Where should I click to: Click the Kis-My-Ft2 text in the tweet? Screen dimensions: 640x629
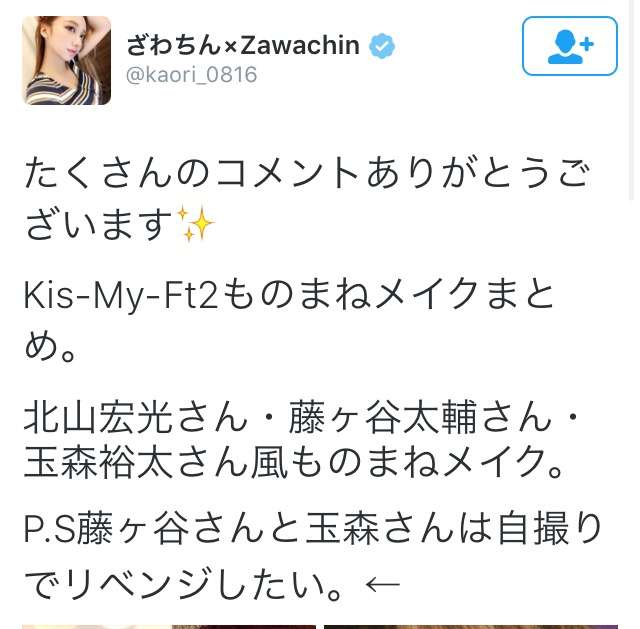(x=121, y=296)
